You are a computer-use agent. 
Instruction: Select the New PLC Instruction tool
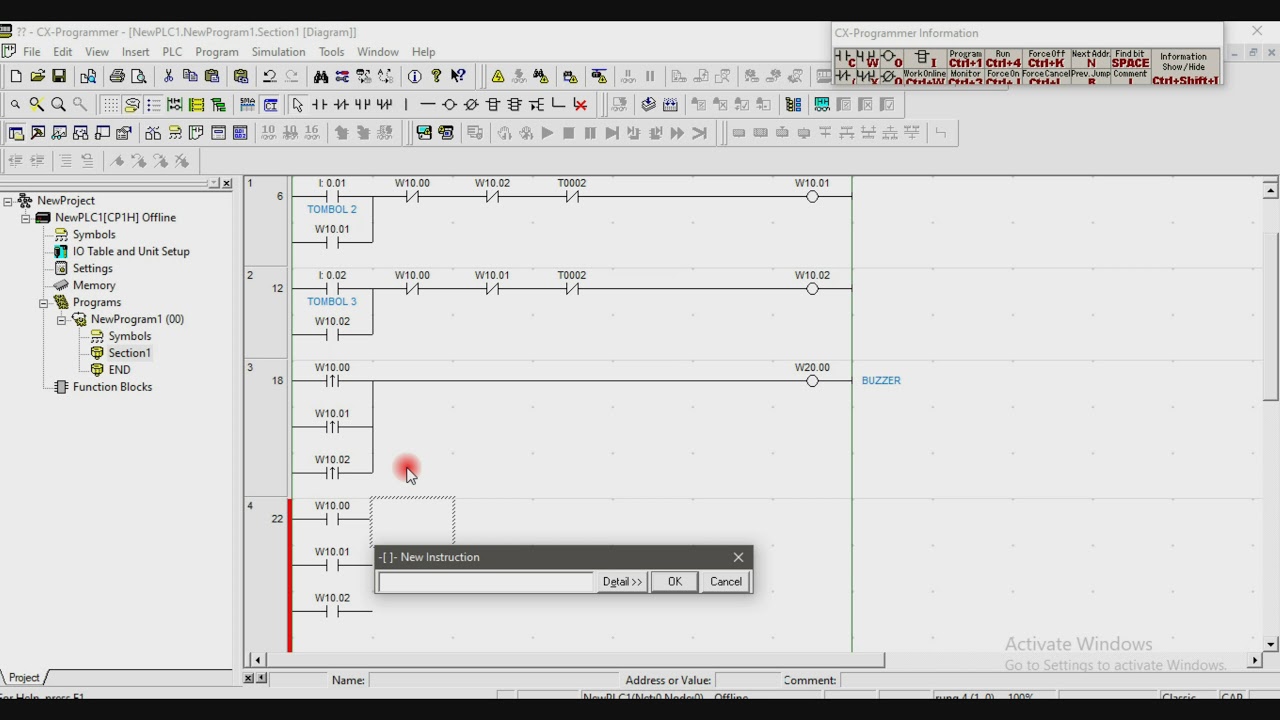[x=493, y=104]
